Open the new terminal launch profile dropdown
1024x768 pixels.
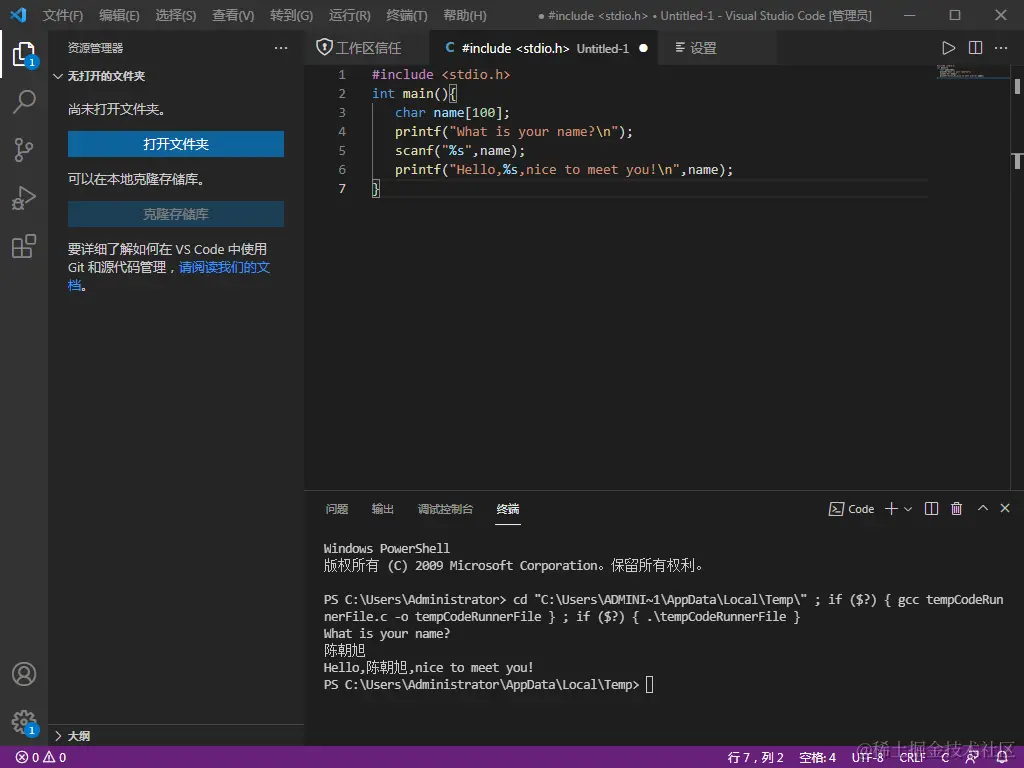908,509
